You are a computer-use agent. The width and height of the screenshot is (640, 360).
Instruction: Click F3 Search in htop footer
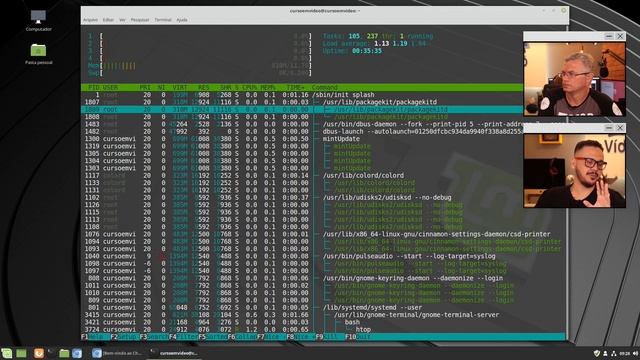coord(154,337)
